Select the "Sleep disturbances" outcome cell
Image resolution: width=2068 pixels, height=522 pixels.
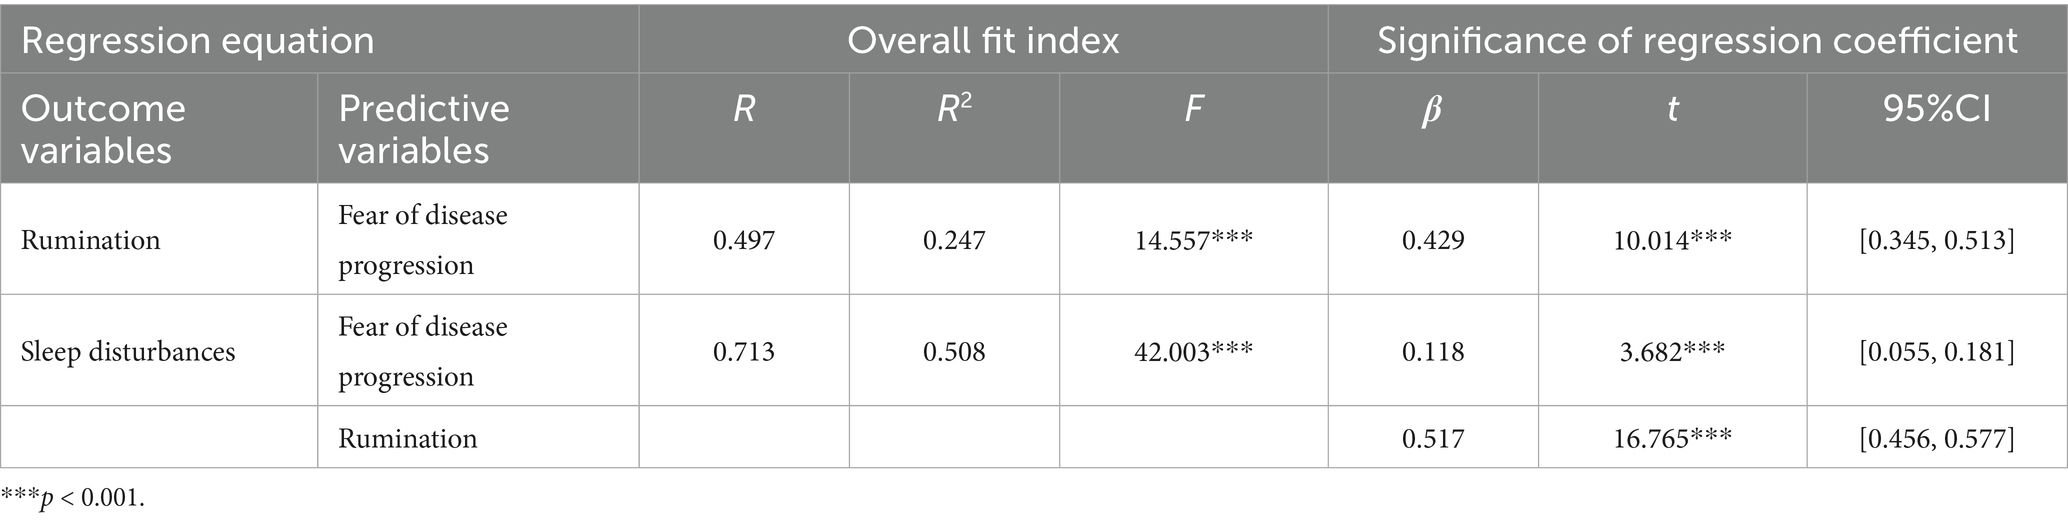[128, 352]
